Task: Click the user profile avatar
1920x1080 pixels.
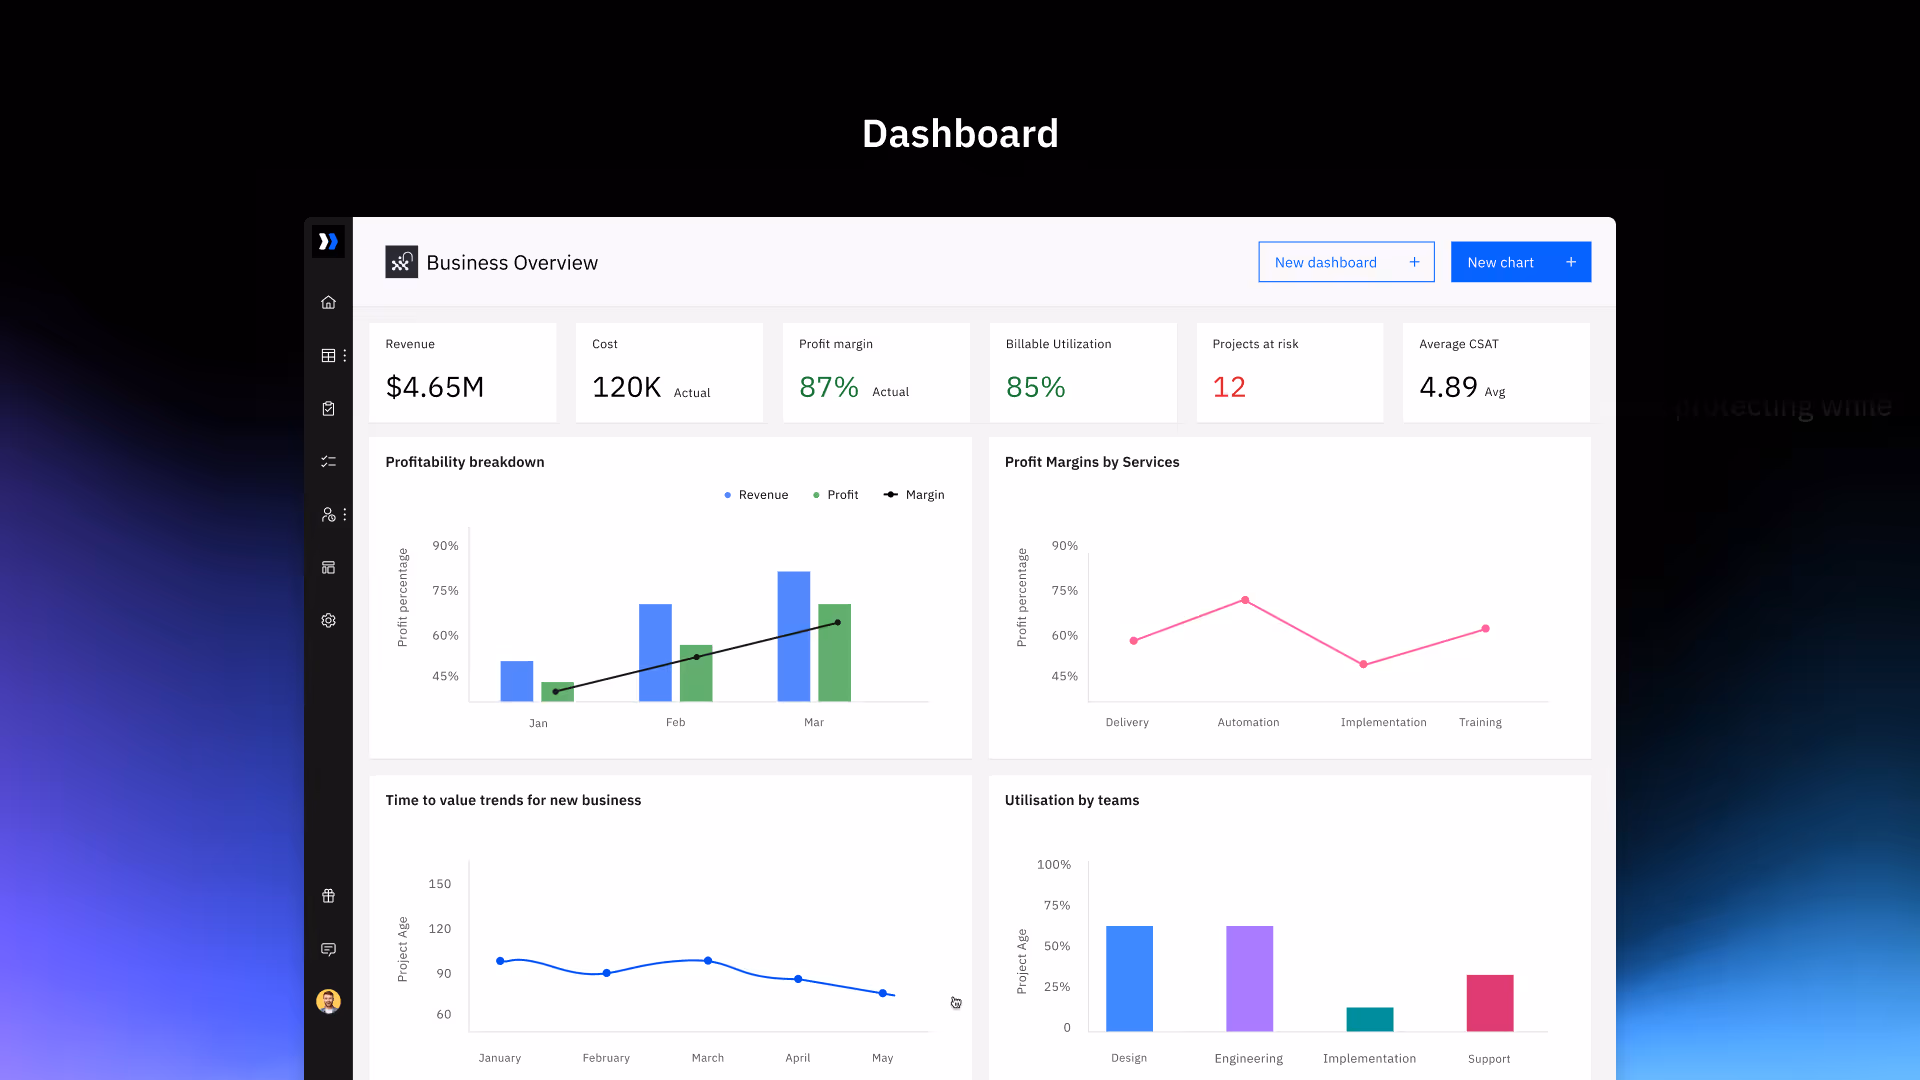Action: pos(328,1001)
